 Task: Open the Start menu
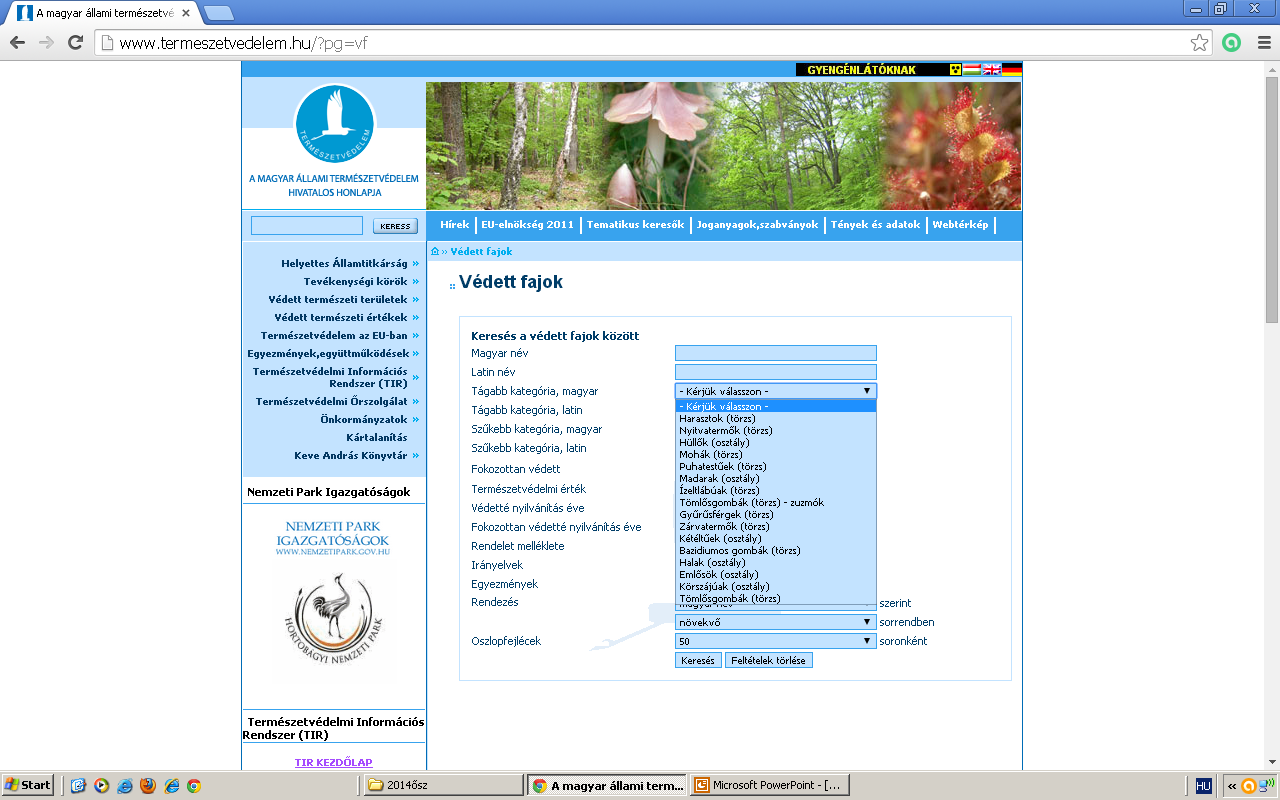[28, 785]
